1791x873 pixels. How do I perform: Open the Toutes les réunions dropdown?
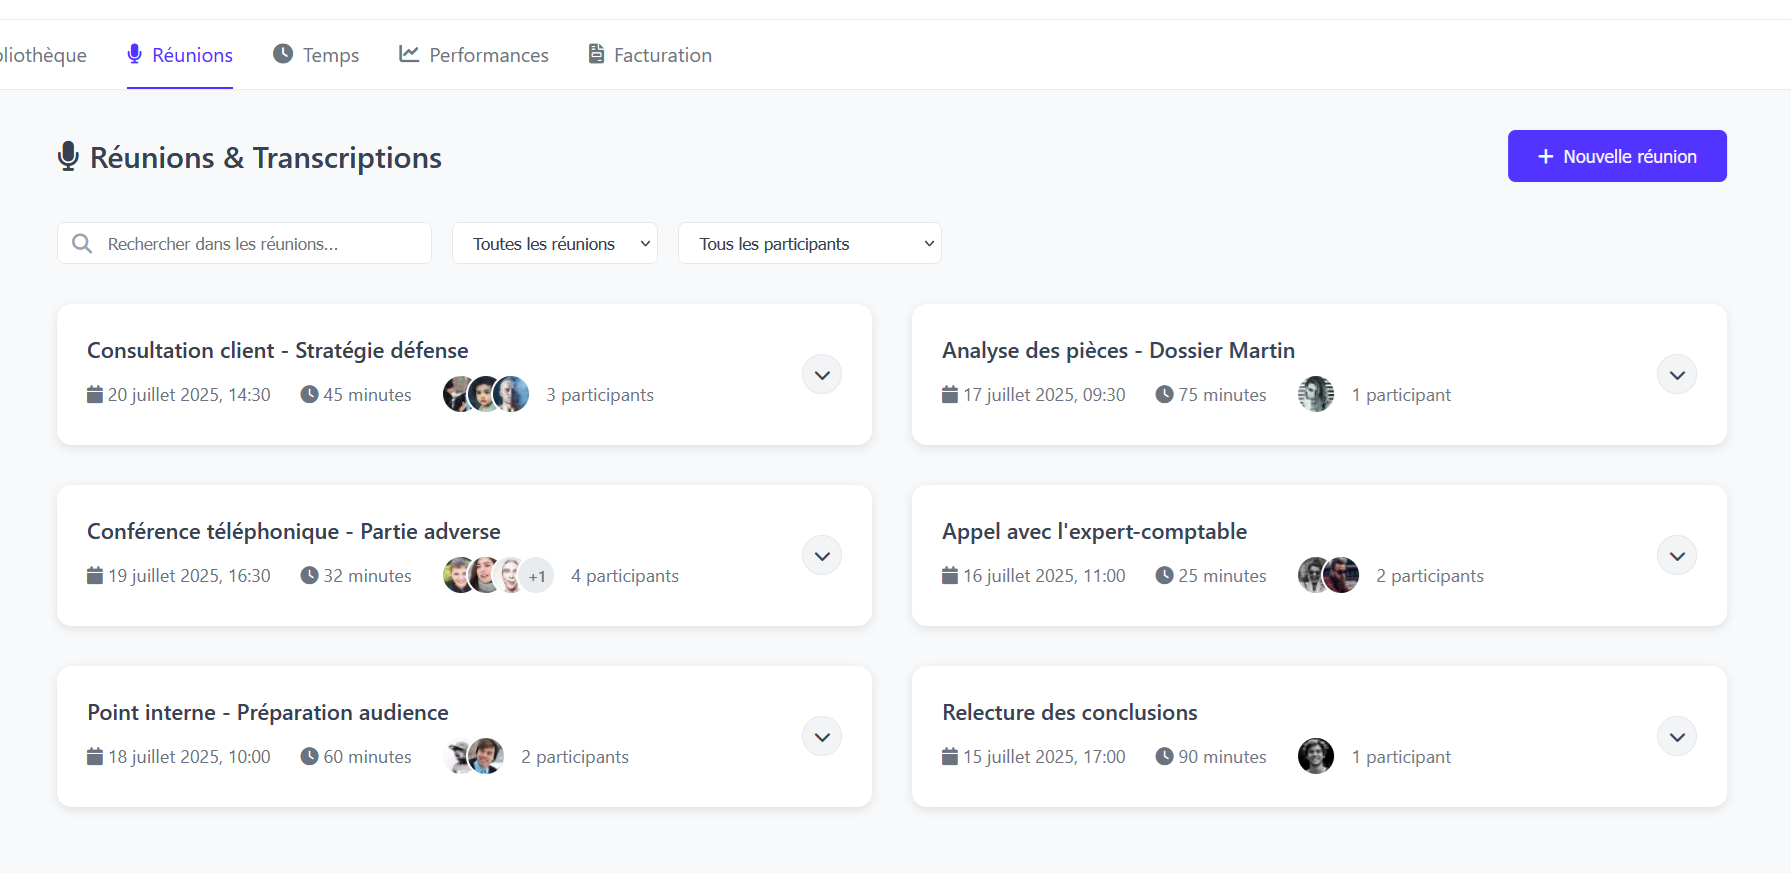[555, 243]
